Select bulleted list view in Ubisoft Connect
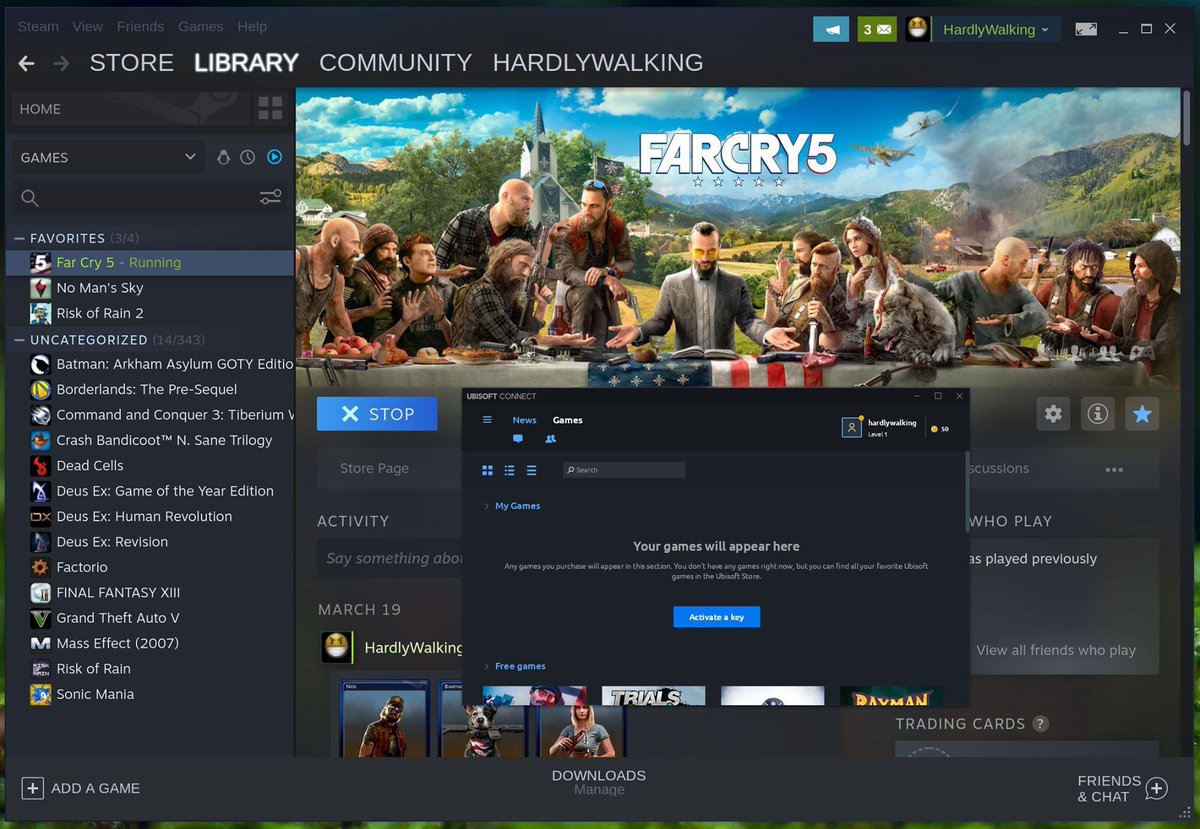The width and height of the screenshot is (1200, 829). 510,470
